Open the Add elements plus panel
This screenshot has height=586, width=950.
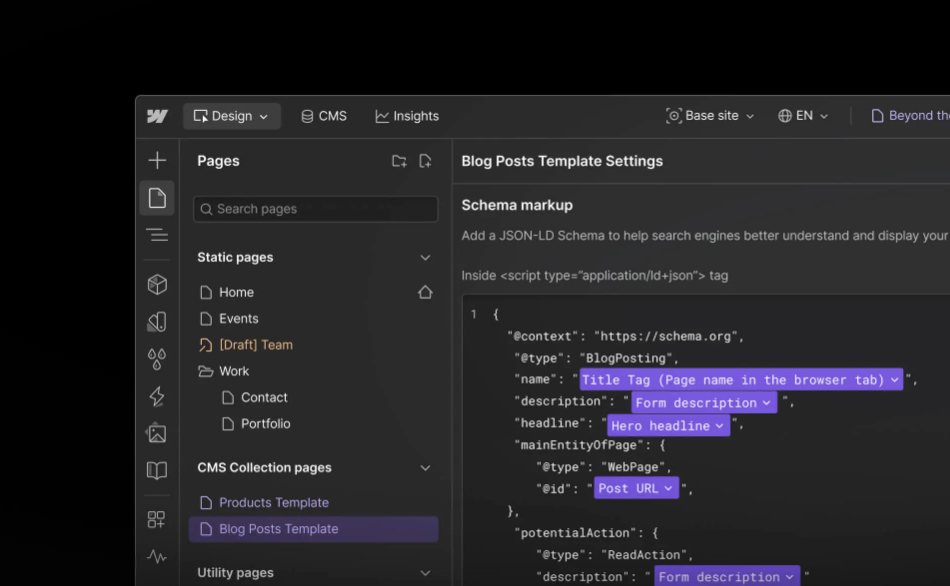coord(157,160)
